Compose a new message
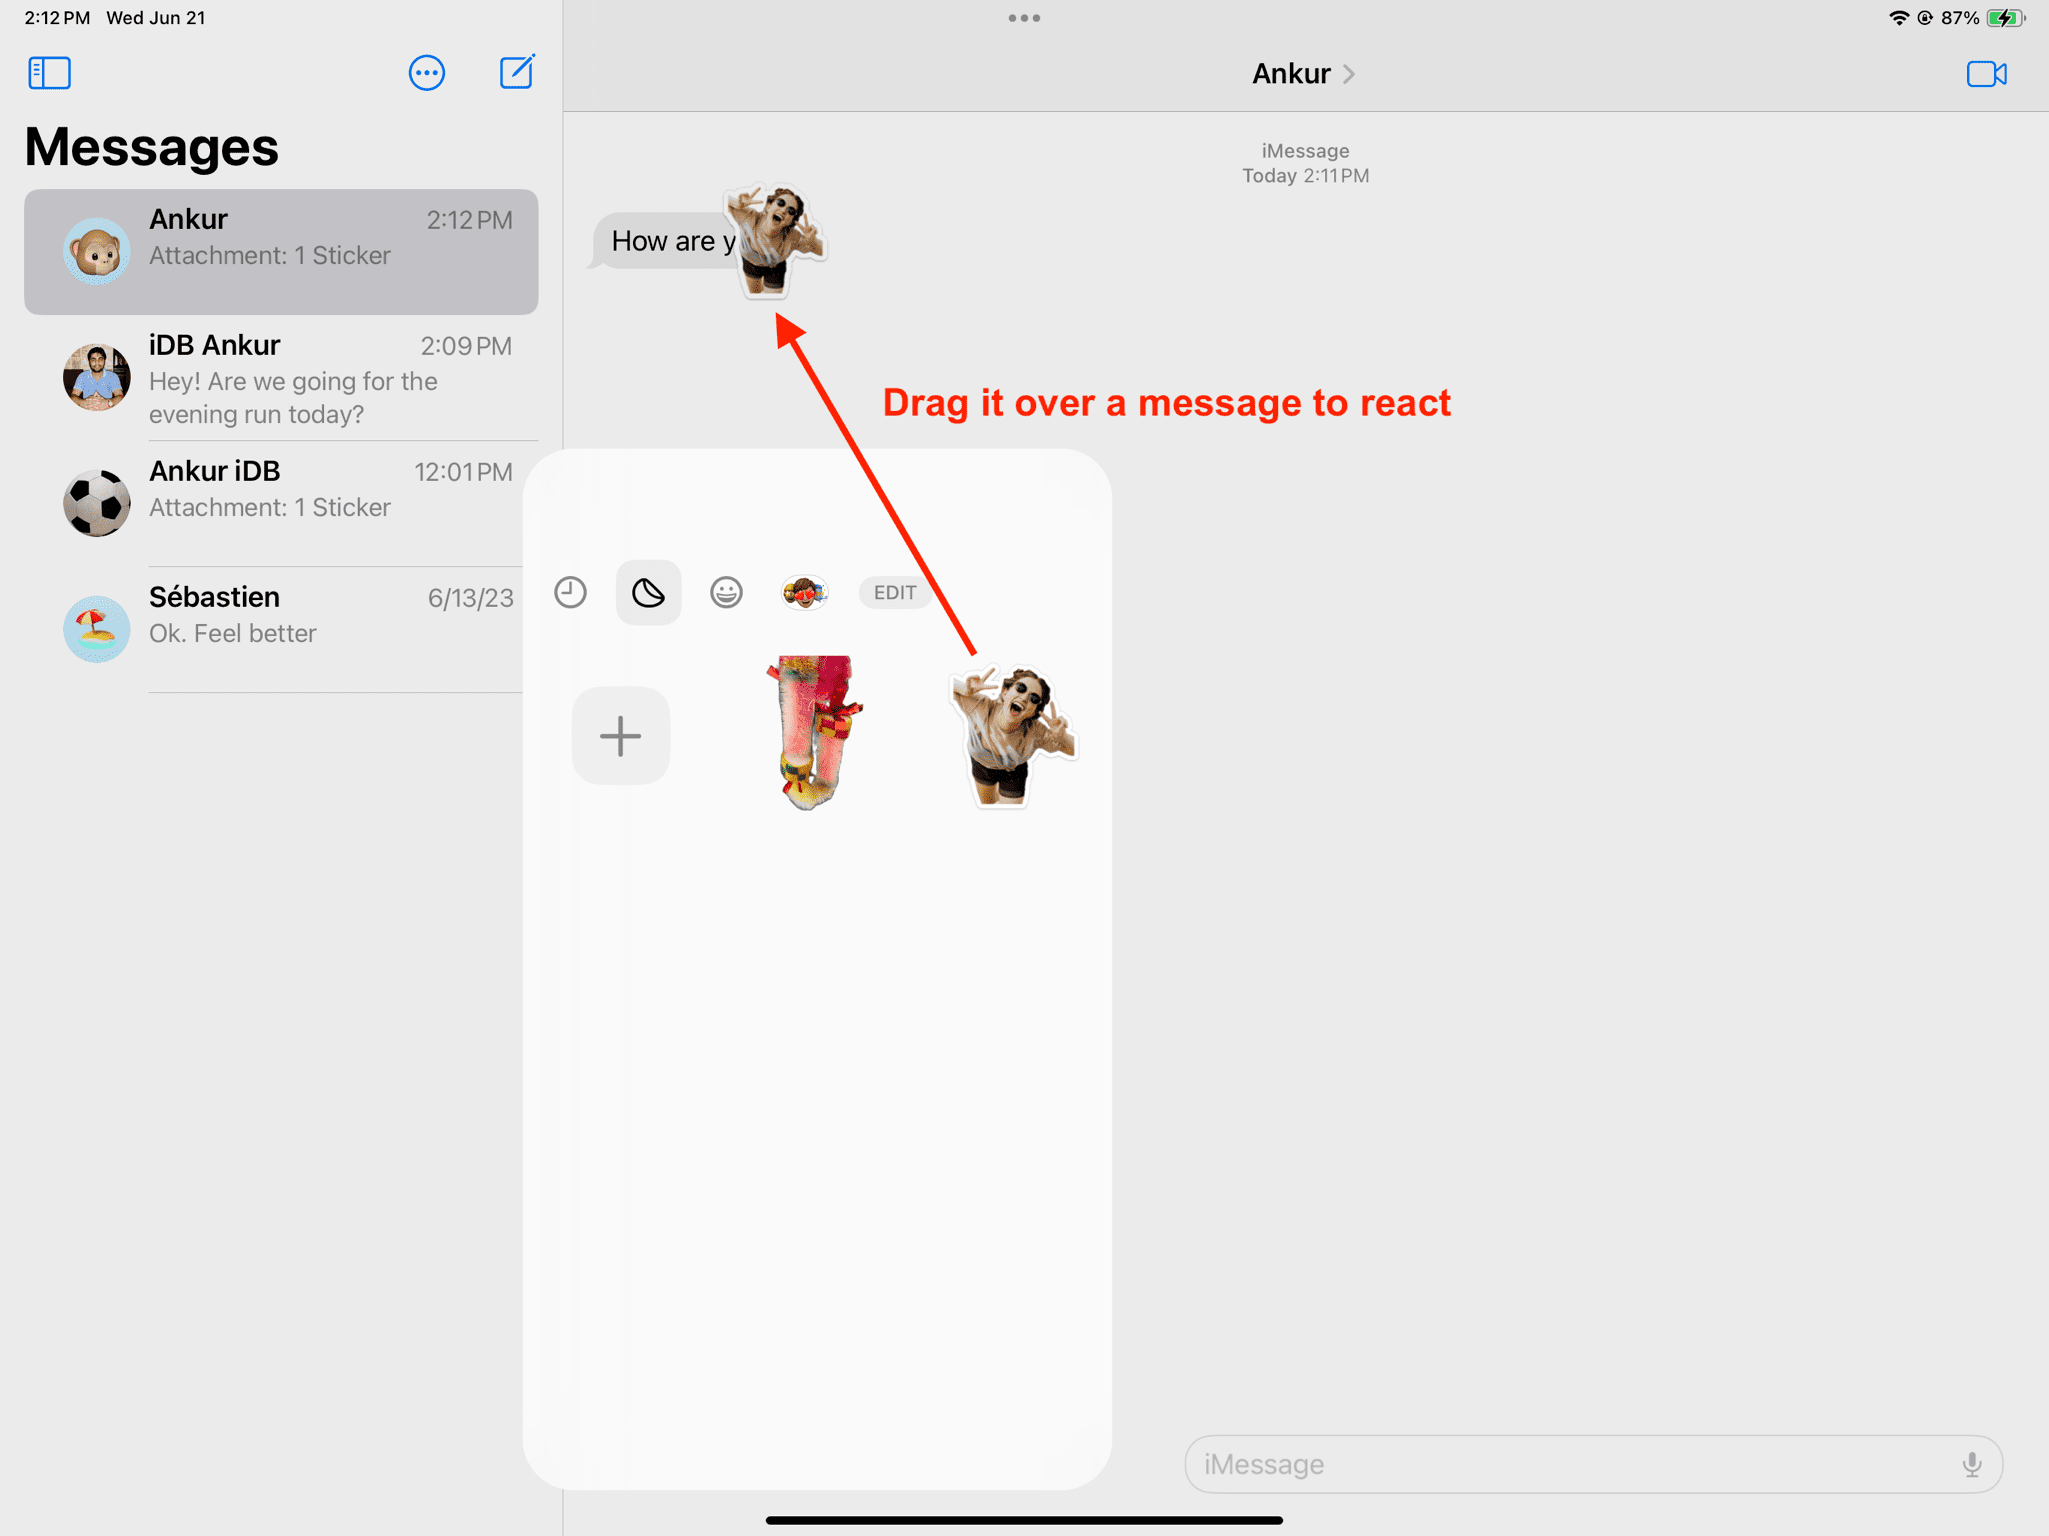Screen dimensions: 2049x1536 (517, 72)
